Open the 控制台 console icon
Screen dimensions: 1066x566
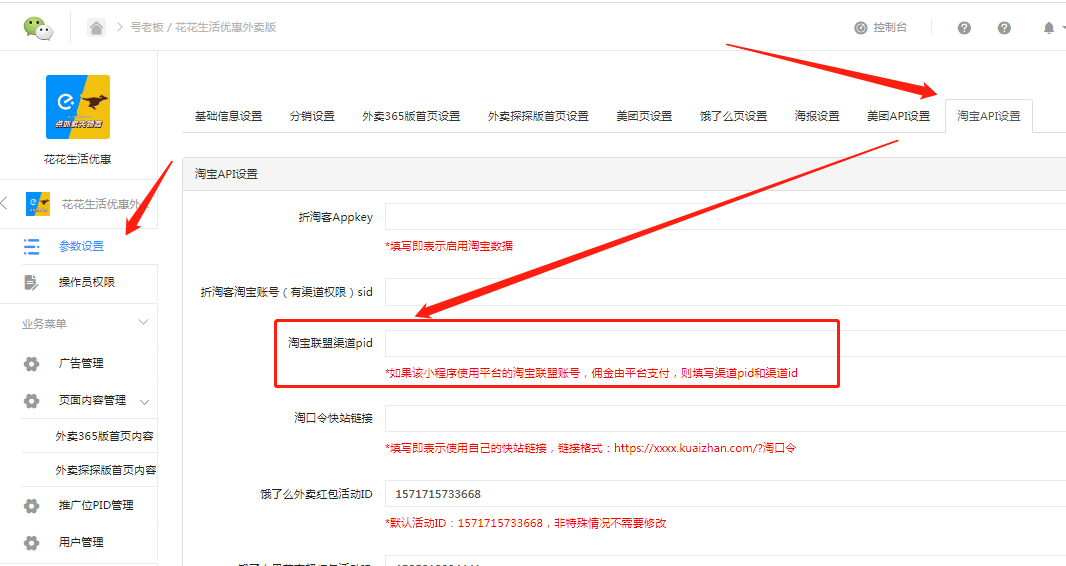(861, 28)
